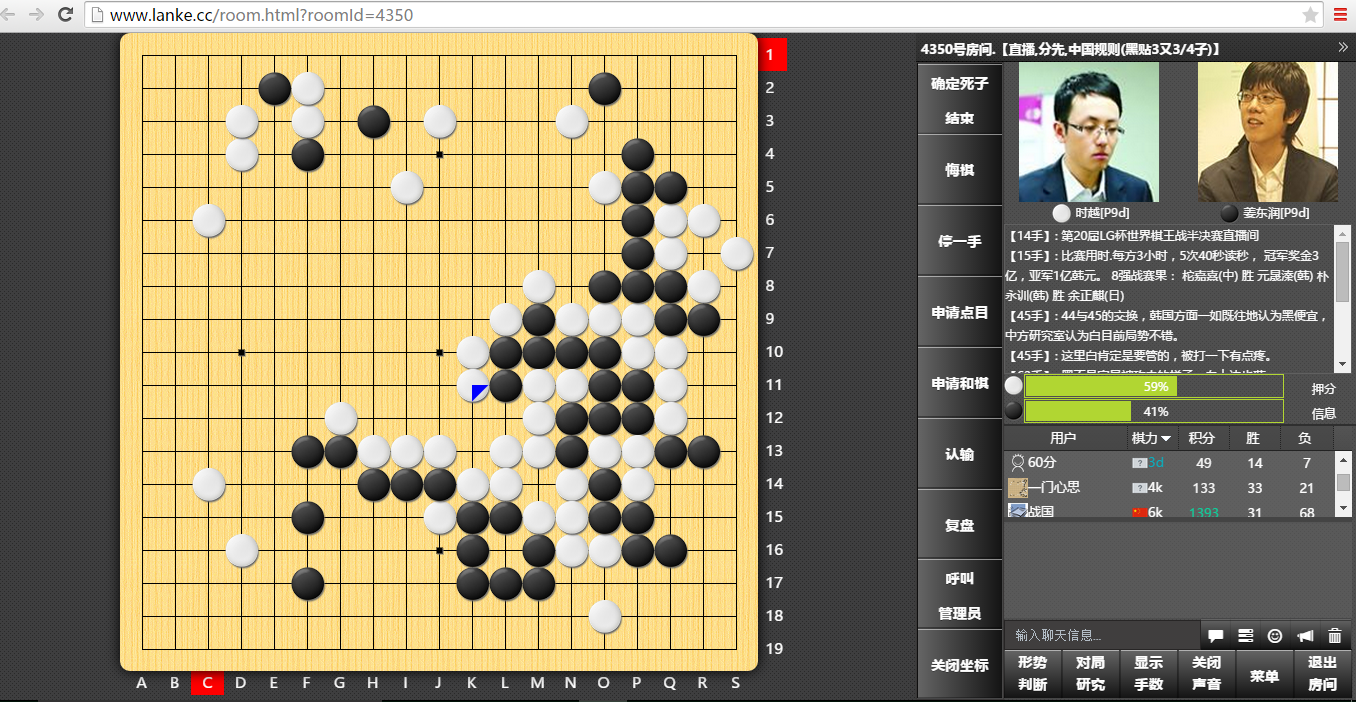This screenshot has height=702, width=1356.
Task: Click the highlighted column letter C label
Action: point(207,683)
